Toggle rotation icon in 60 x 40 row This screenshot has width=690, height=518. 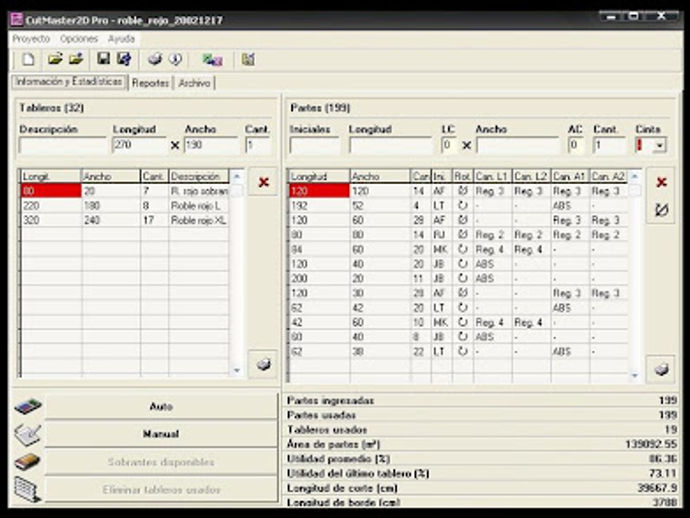pyautogui.click(x=462, y=337)
